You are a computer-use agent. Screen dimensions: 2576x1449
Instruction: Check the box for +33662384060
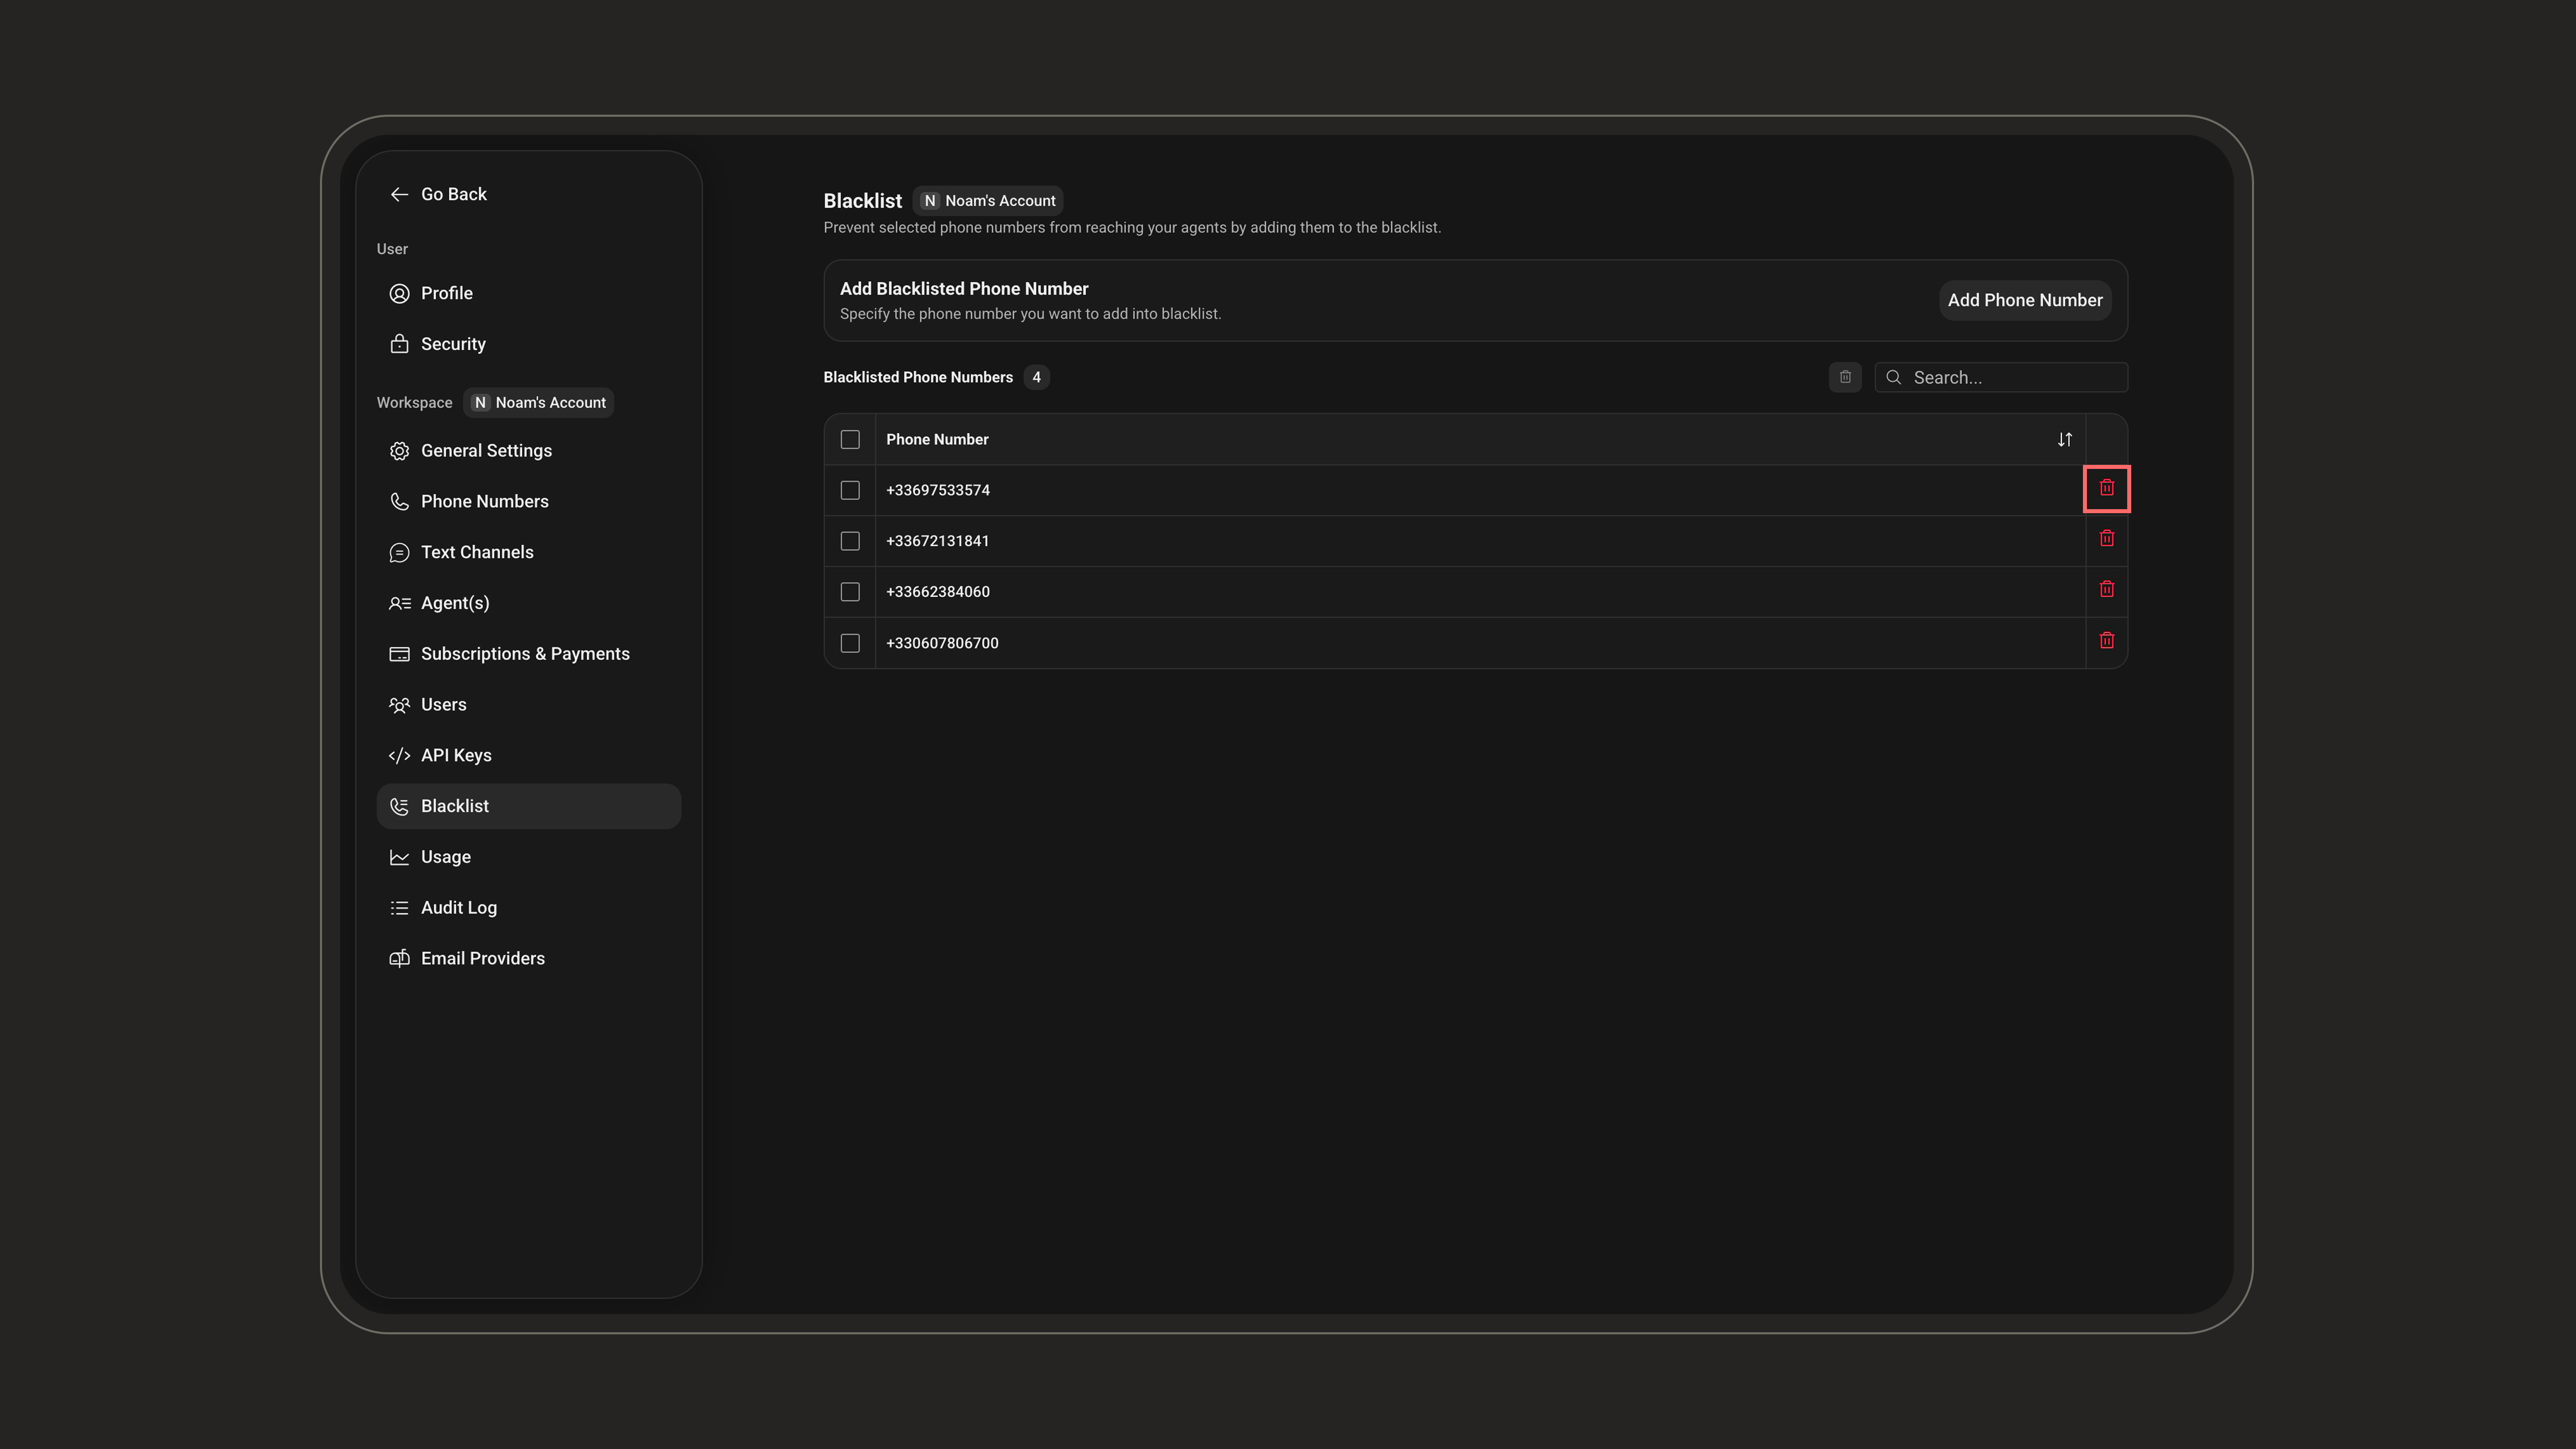coord(850,592)
